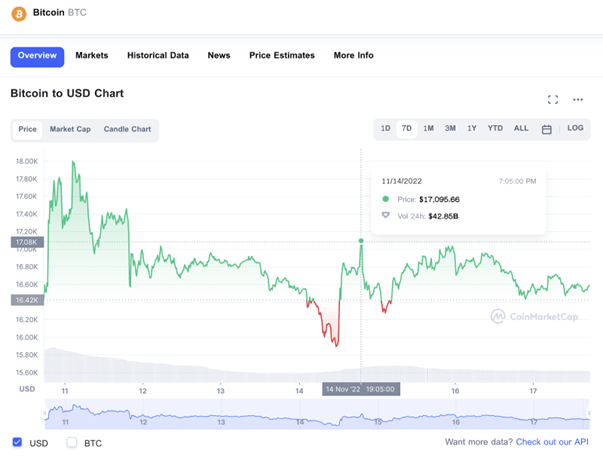Click the Bitcoin logo icon
The width and height of the screenshot is (603, 461).
[18, 15]
